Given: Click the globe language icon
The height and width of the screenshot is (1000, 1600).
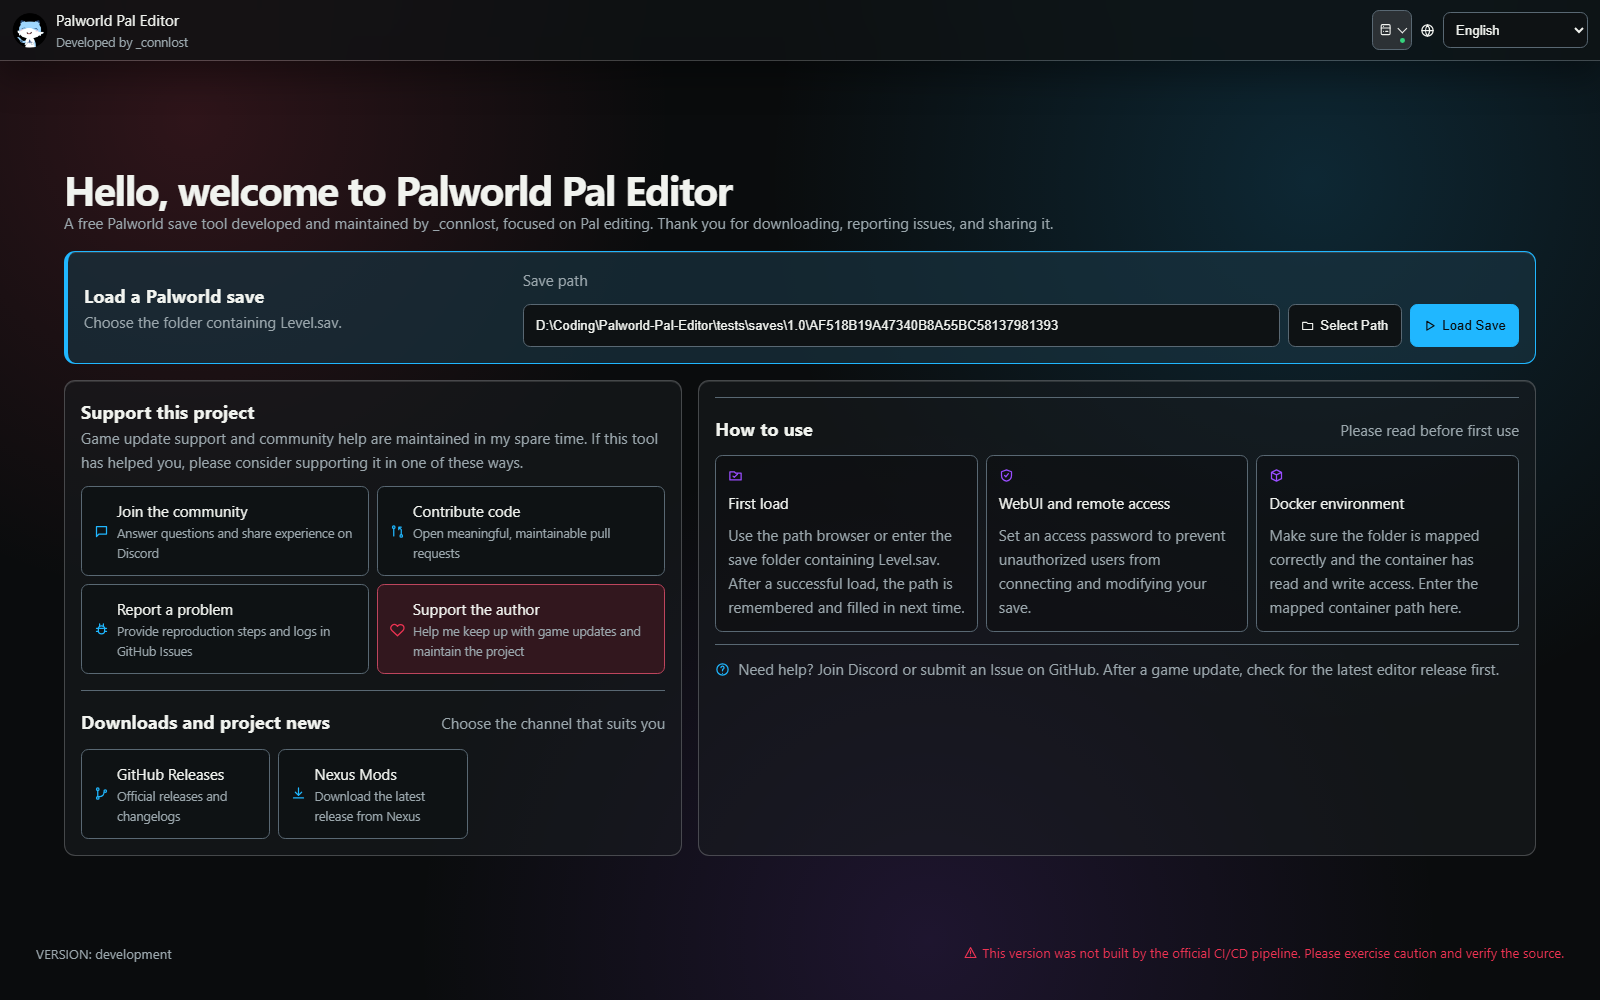Looking at the screenshot, I should pos(1427,31).
